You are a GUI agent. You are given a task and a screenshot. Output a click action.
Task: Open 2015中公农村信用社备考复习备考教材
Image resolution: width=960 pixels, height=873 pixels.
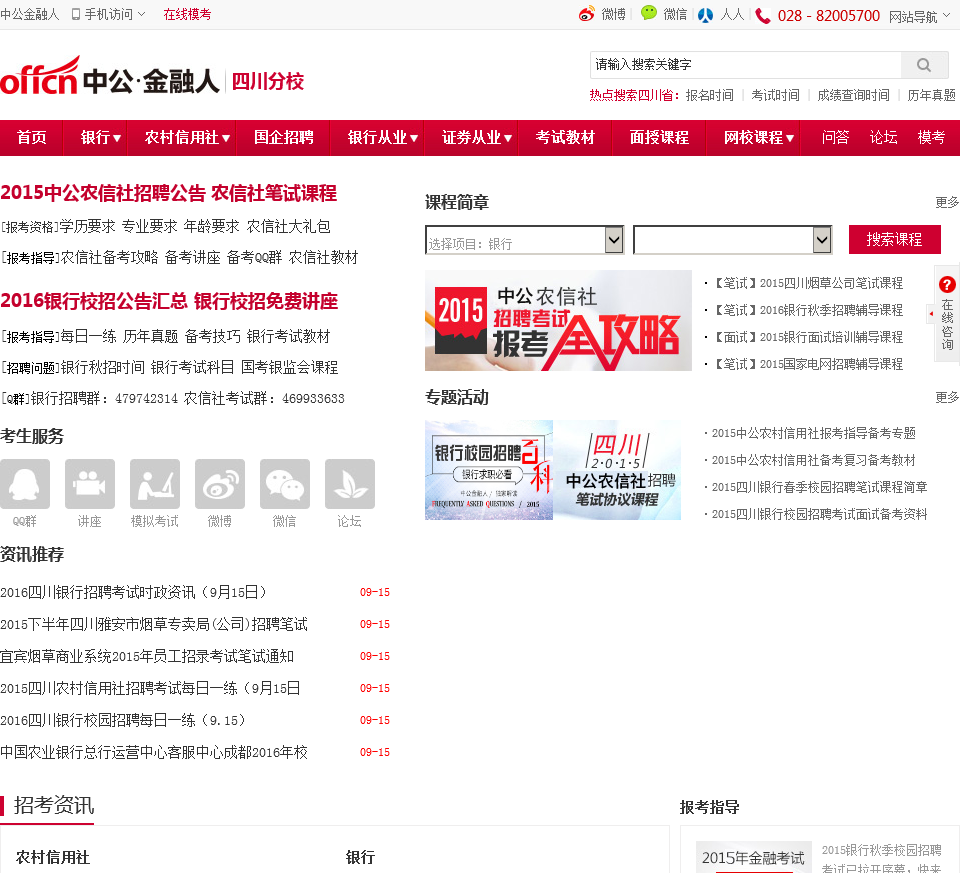pyautogui.click(x=814, y=460)
